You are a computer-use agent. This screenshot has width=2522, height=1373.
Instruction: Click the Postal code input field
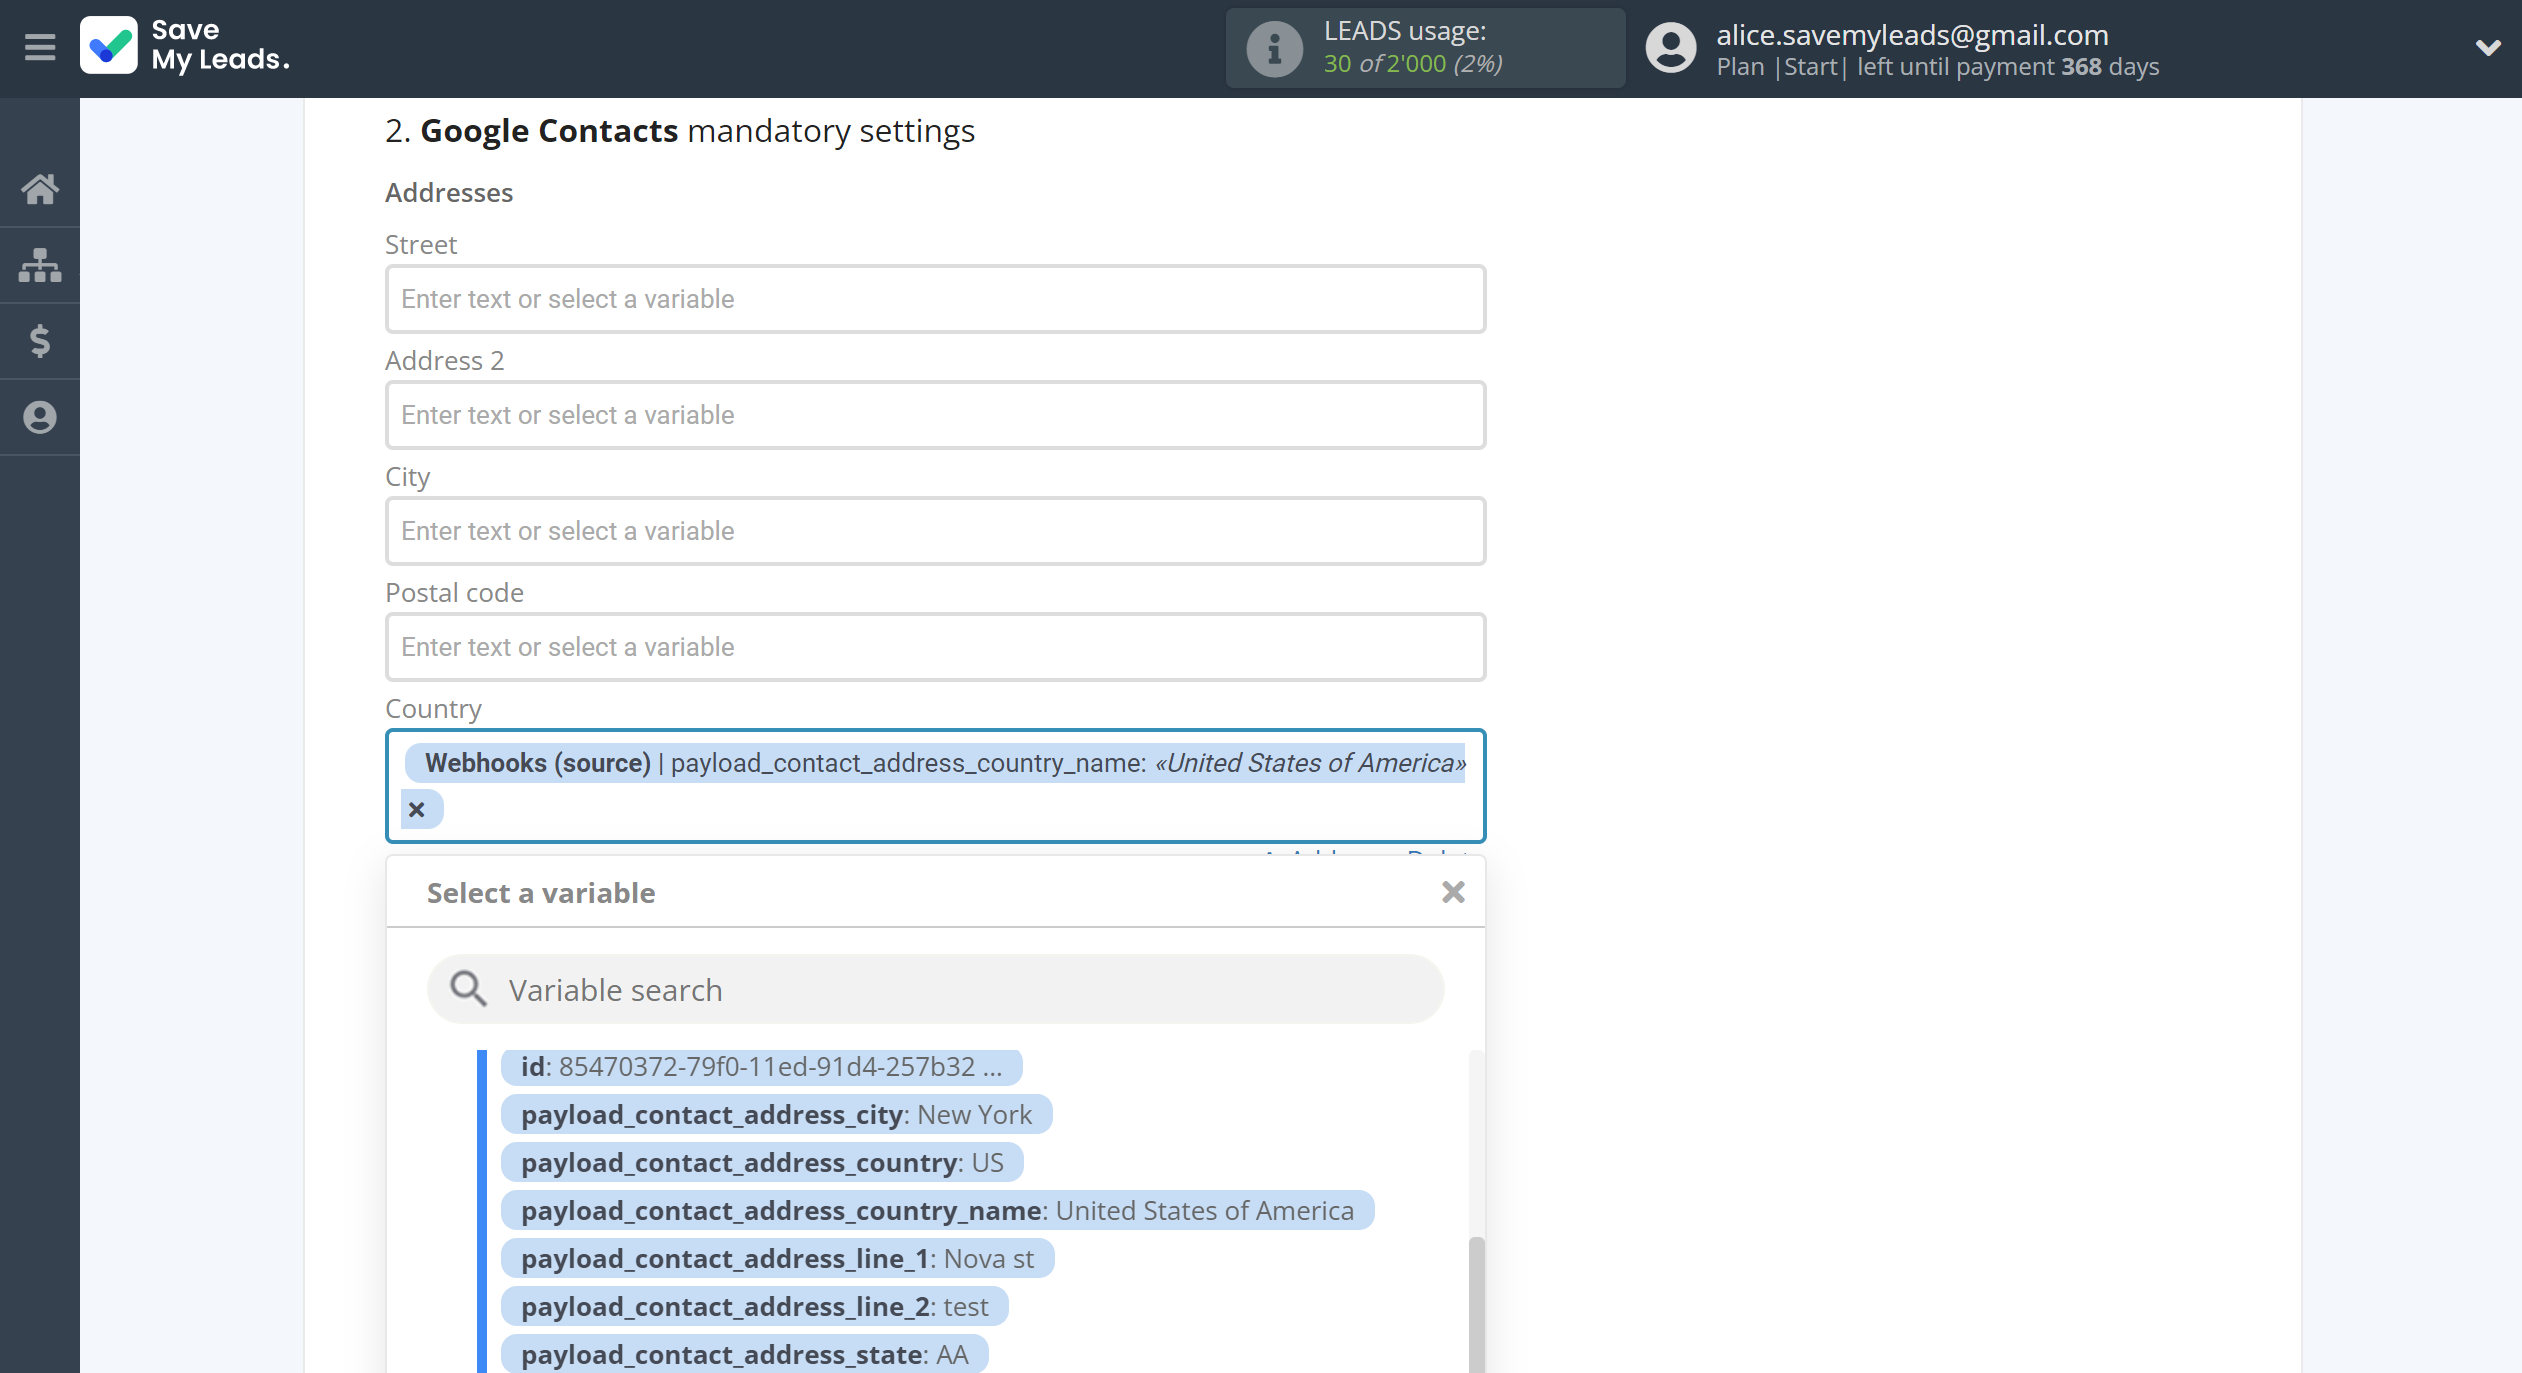click(935, 647)
